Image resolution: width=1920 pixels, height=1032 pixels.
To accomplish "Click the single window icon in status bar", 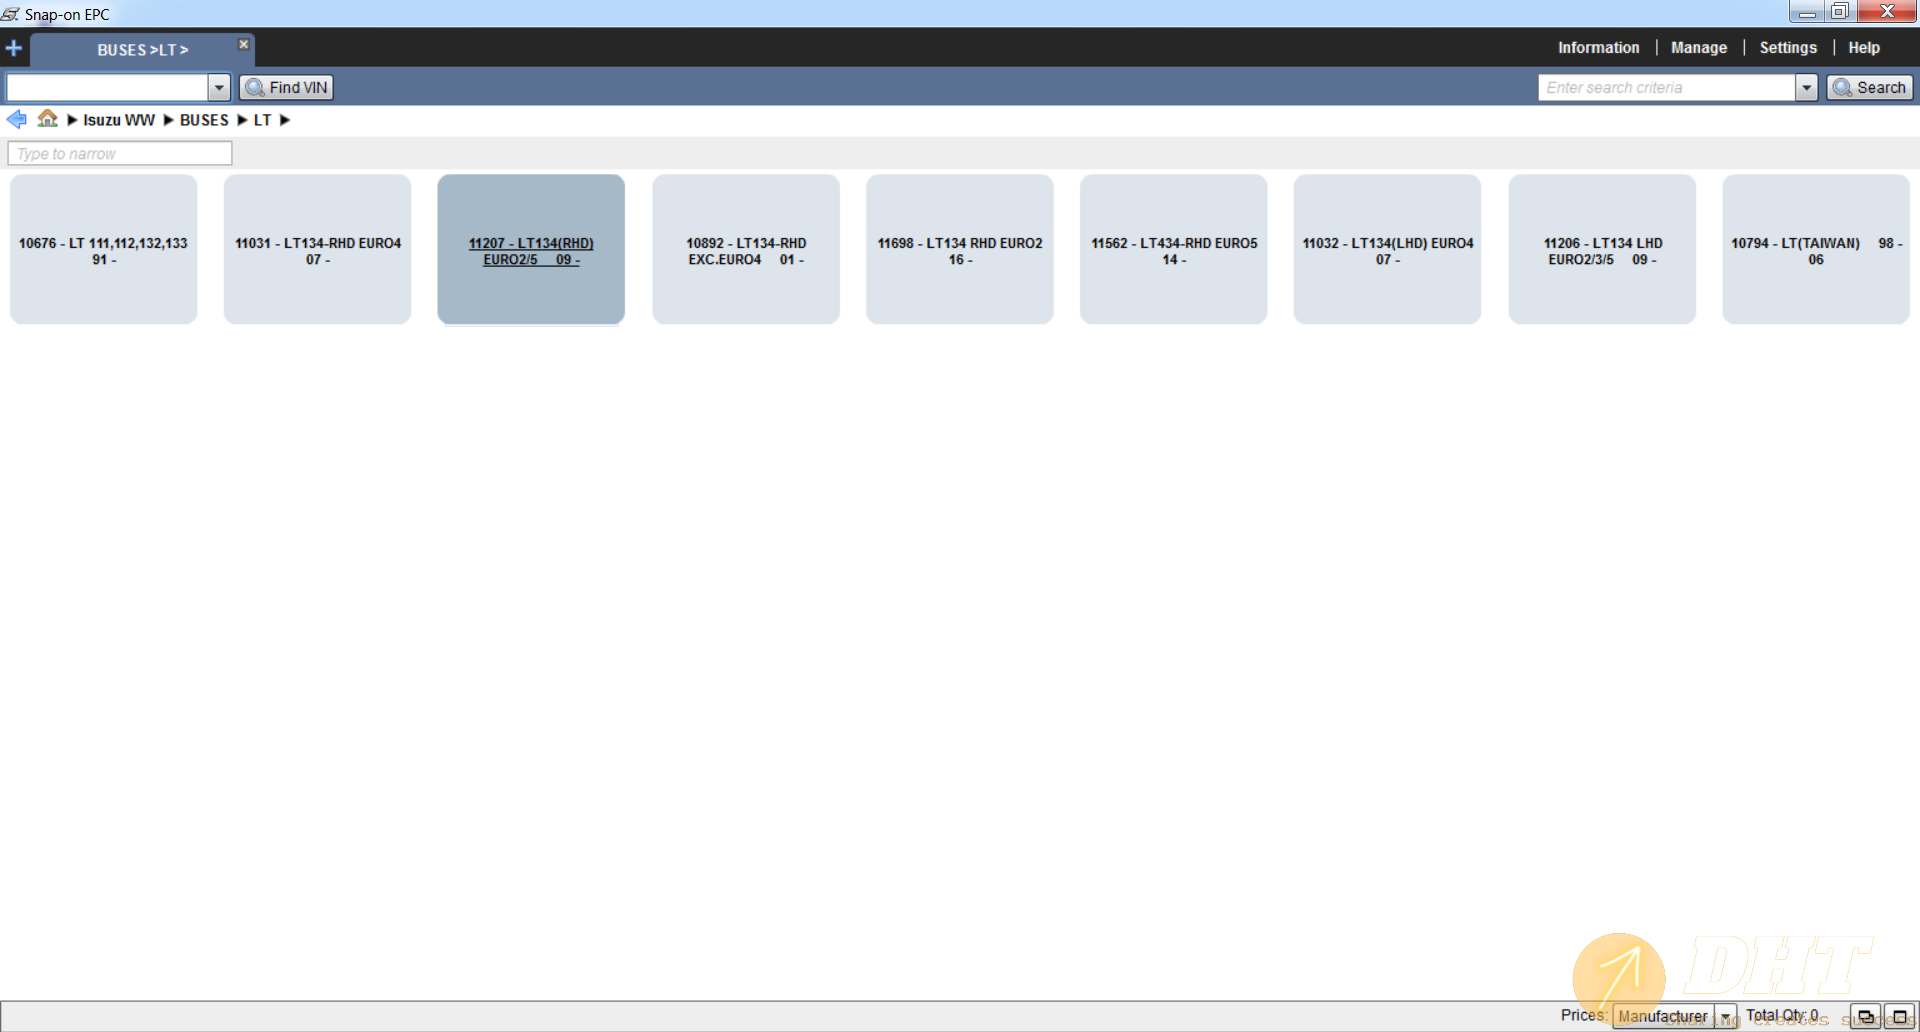I will (1900, 1016).
